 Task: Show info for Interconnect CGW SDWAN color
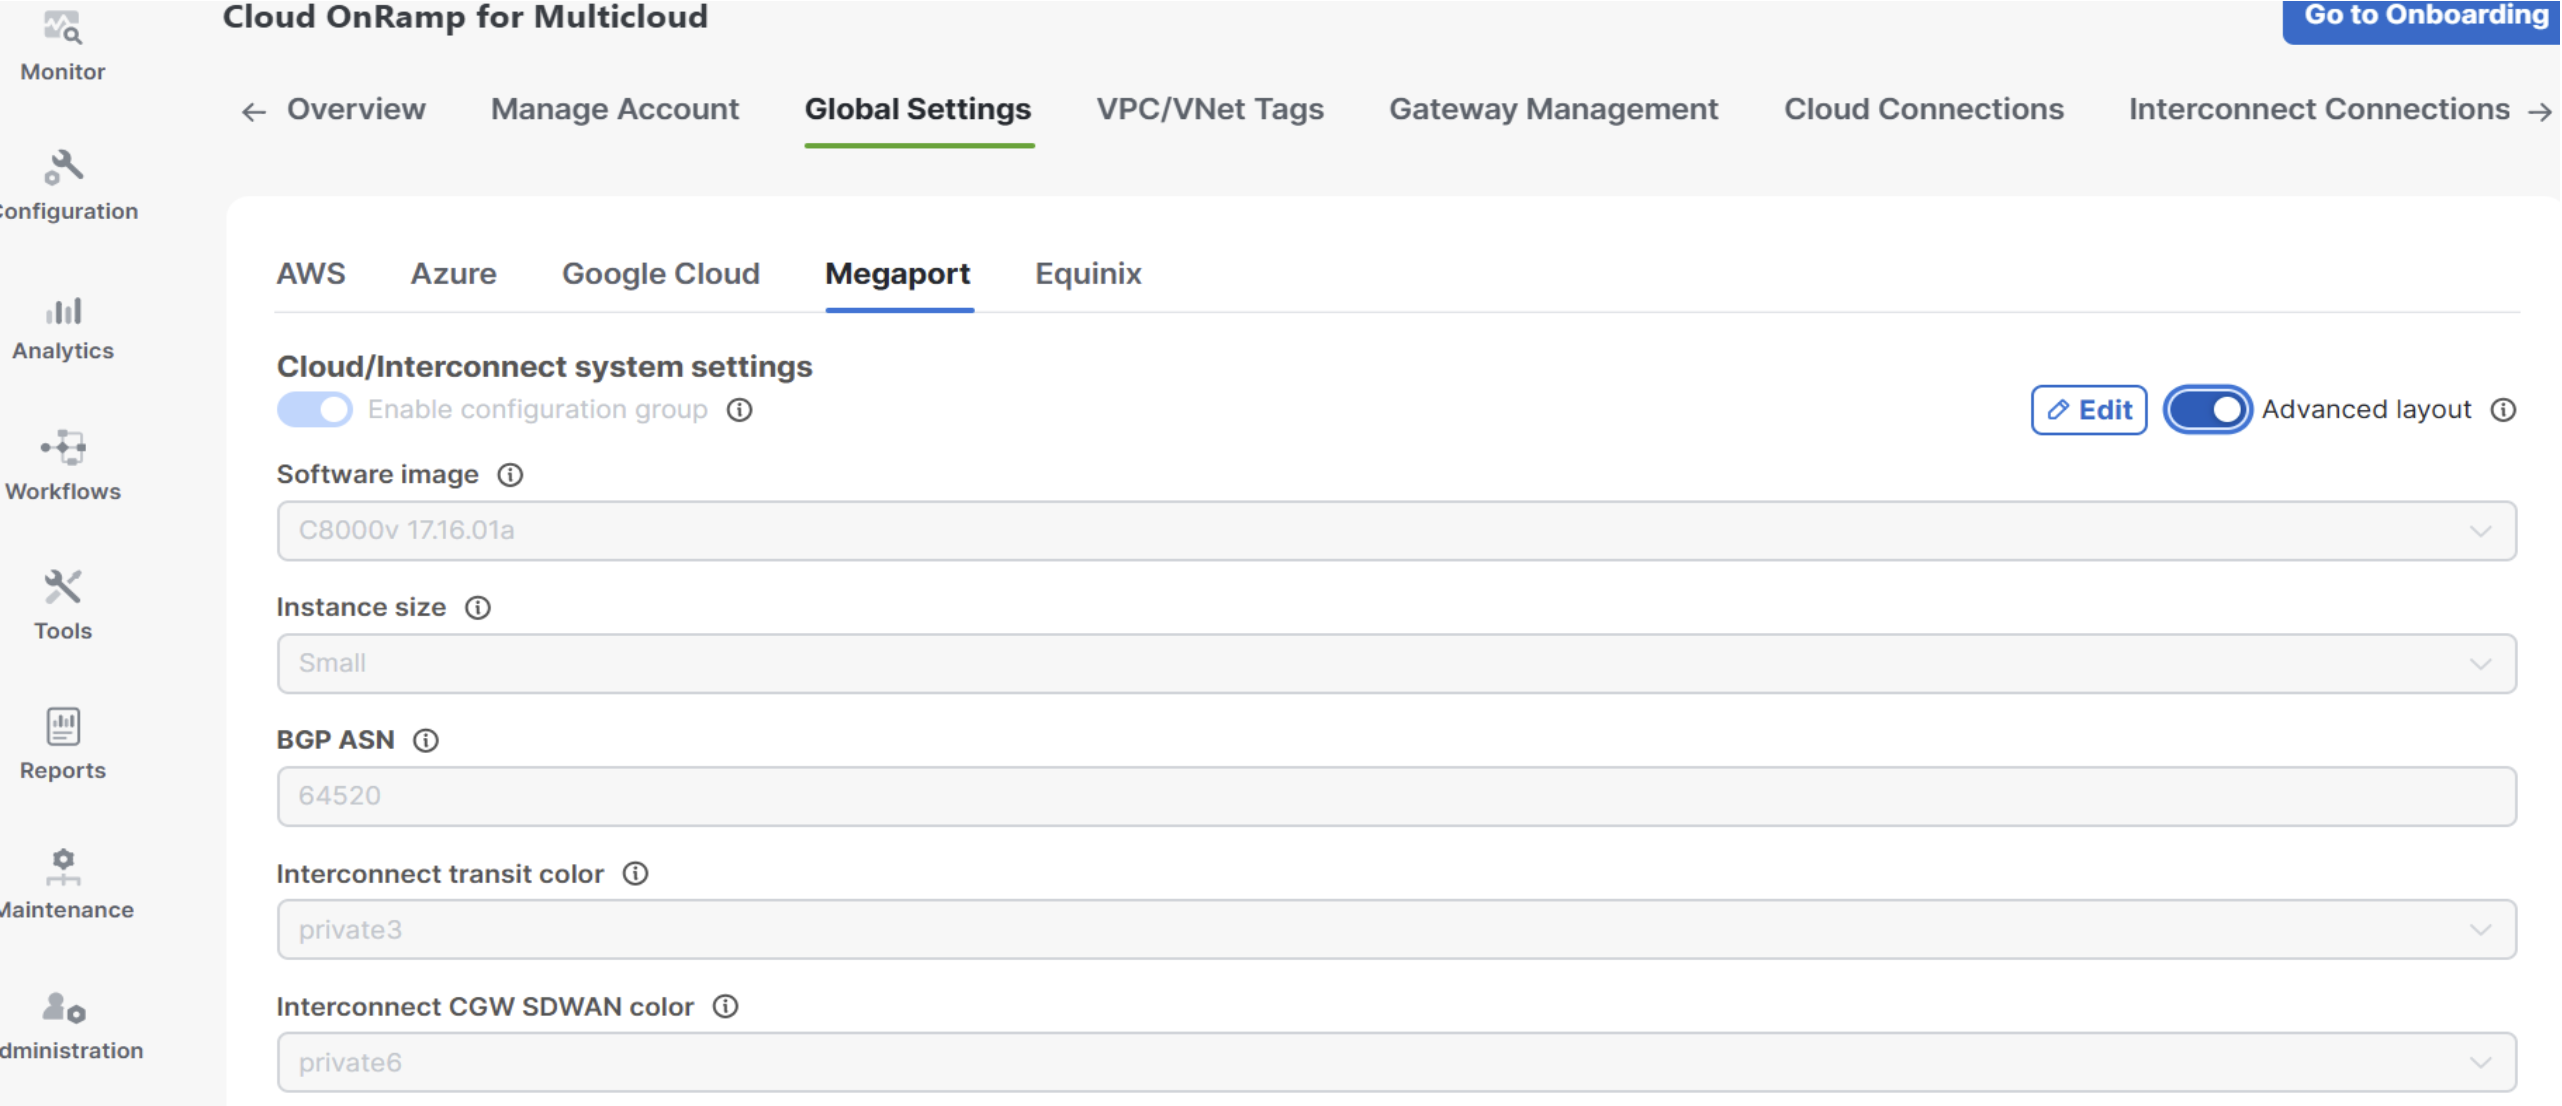(x=725, y=1007)
